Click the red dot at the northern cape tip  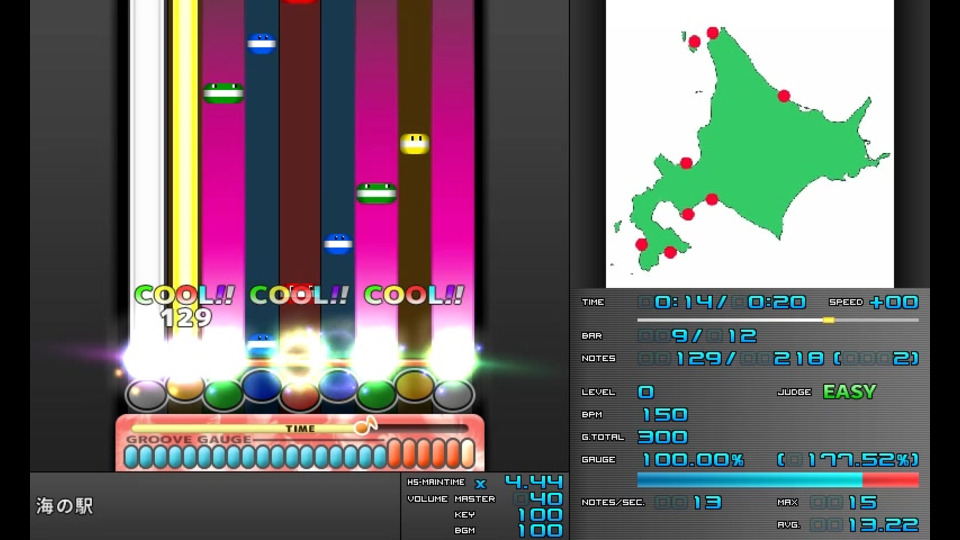(x=713, y=32)
